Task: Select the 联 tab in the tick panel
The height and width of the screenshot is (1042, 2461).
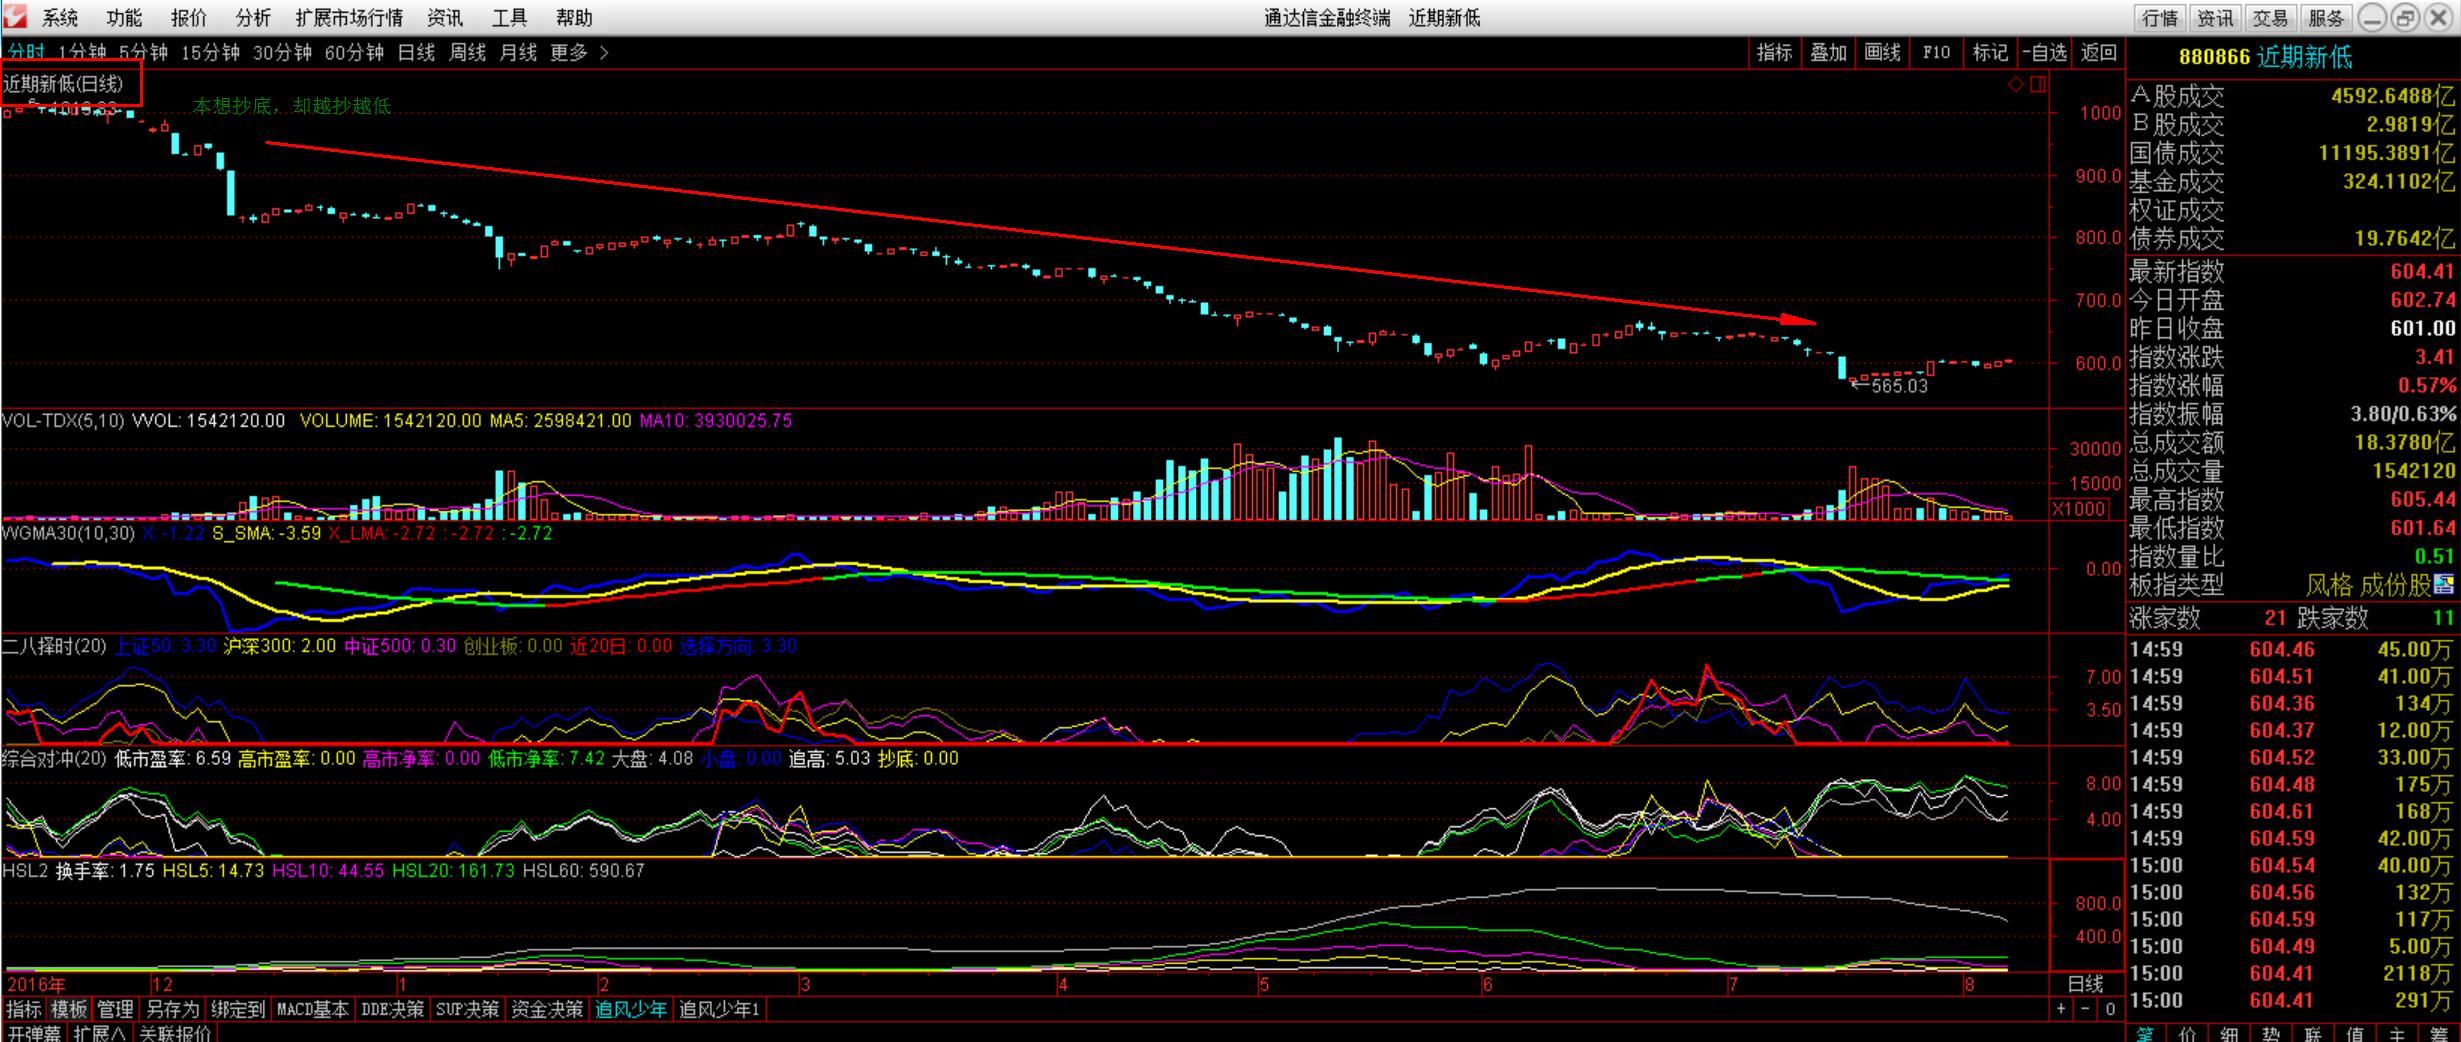Action: (x=2313, y=1034)
